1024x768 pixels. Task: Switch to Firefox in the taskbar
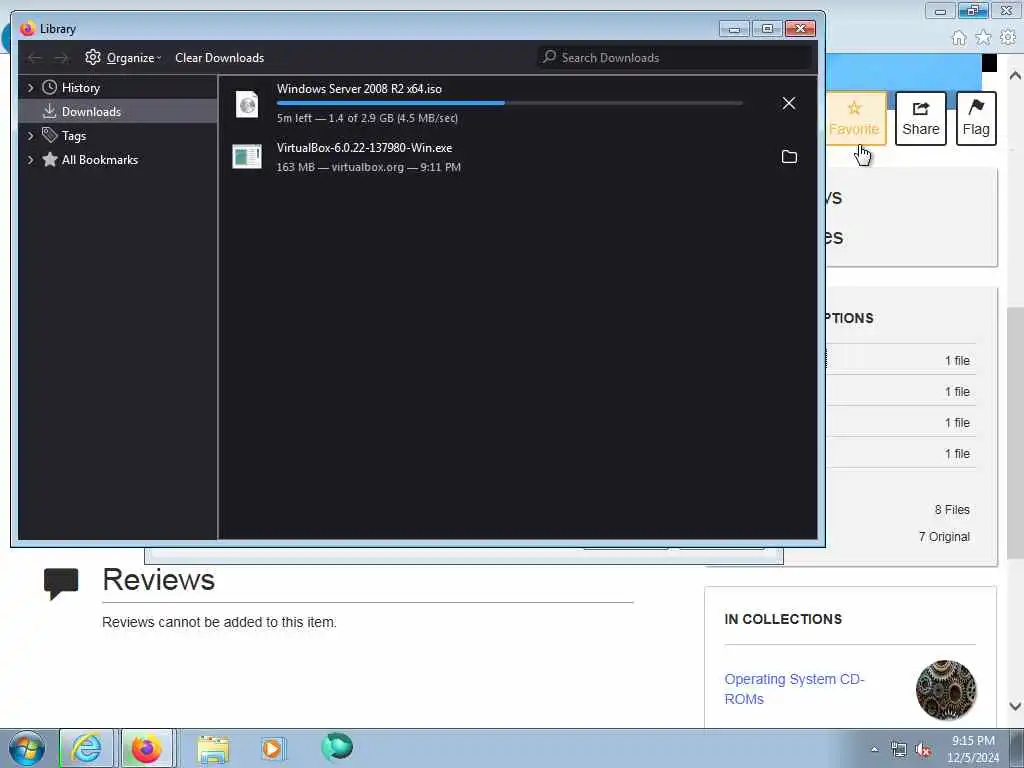(147, 748)
